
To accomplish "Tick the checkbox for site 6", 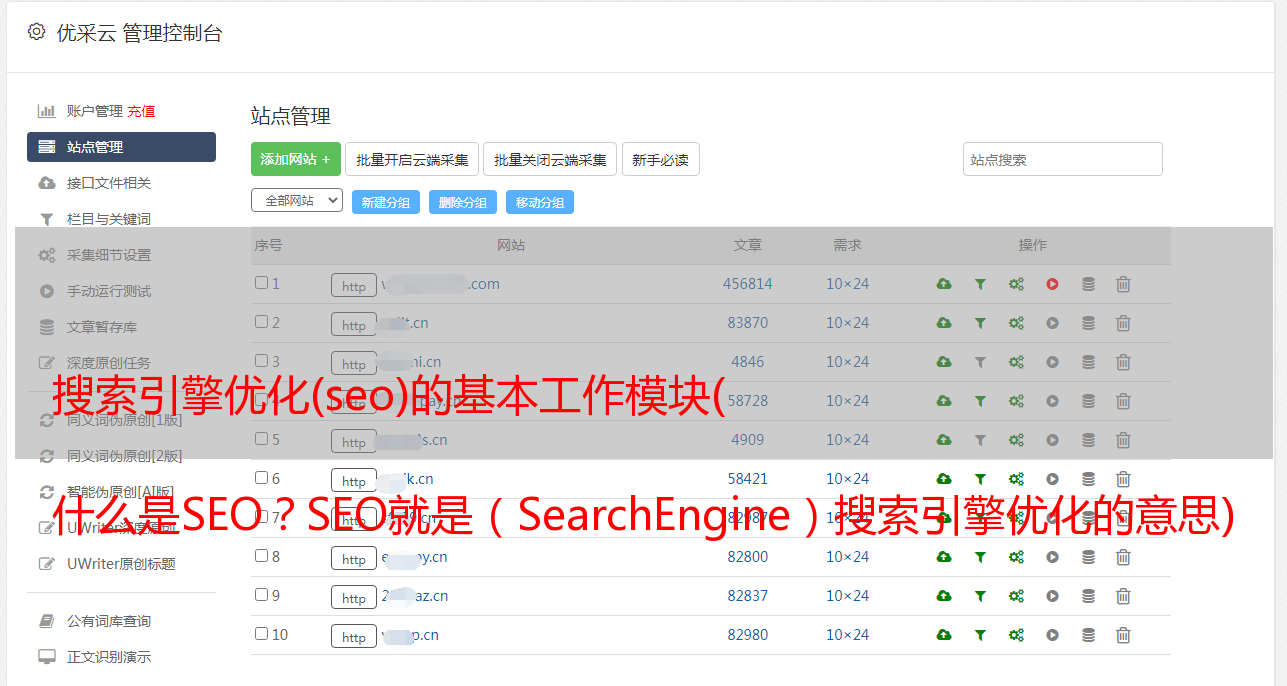I will point(261,478).
